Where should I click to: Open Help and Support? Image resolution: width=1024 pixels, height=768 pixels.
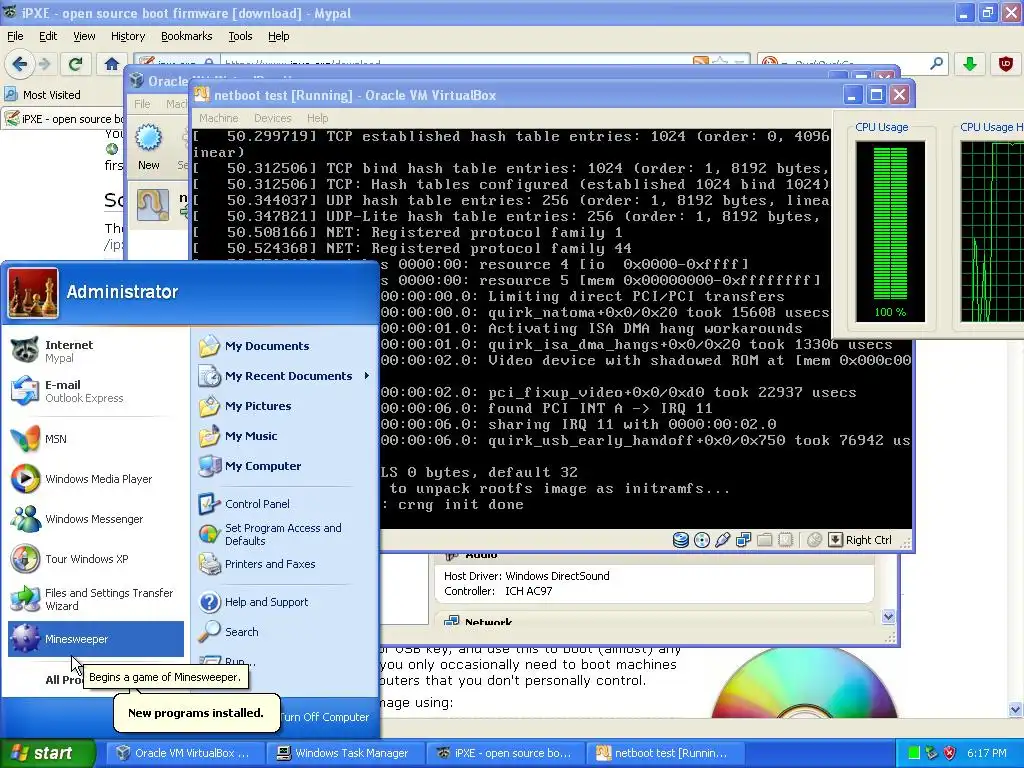pos(285,602)
